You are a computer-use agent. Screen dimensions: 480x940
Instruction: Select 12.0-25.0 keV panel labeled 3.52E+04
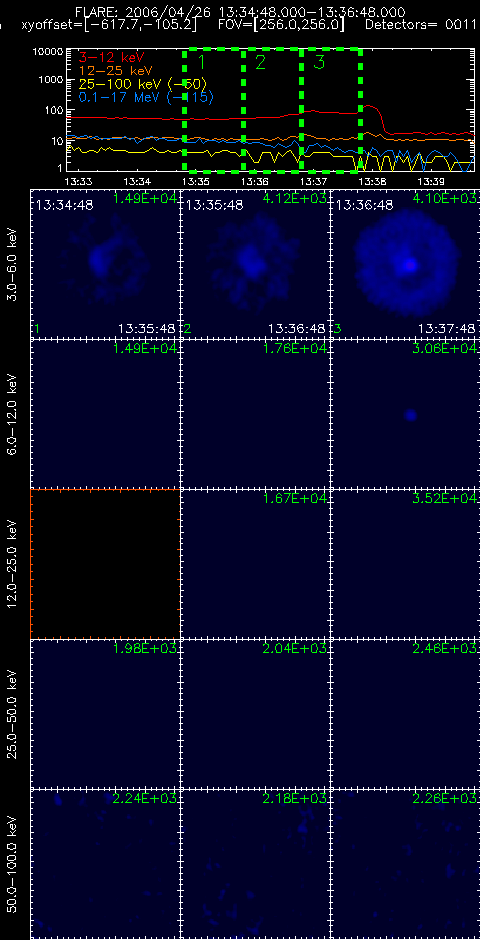405,564
